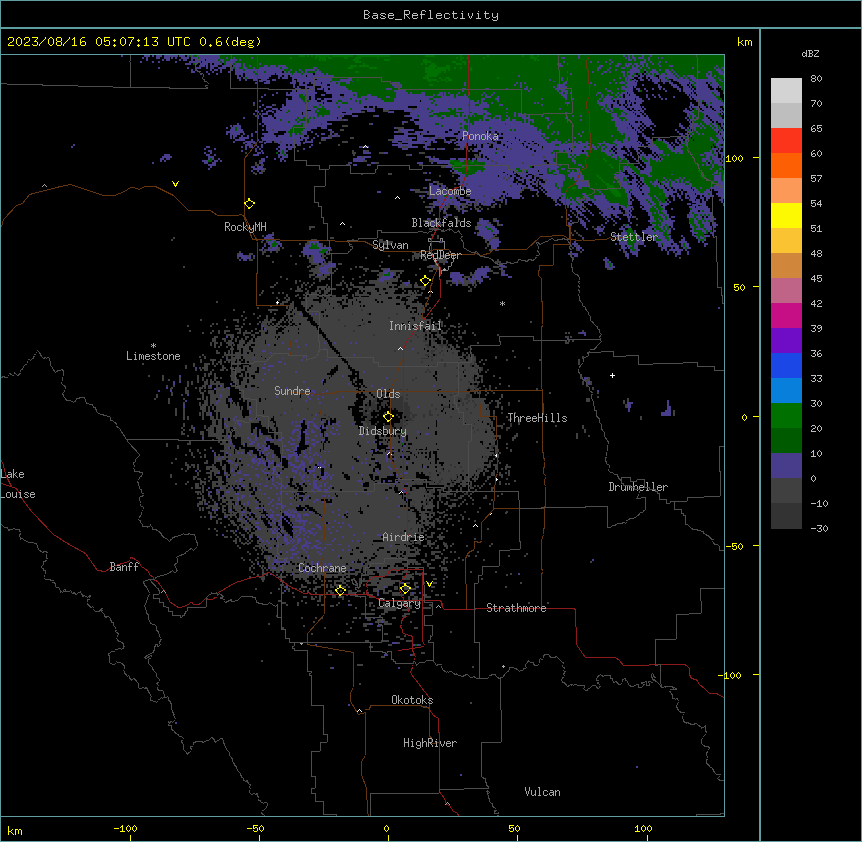Click the horizontal axis tick label 50
The image size is (862, 842).
(514, 828)
